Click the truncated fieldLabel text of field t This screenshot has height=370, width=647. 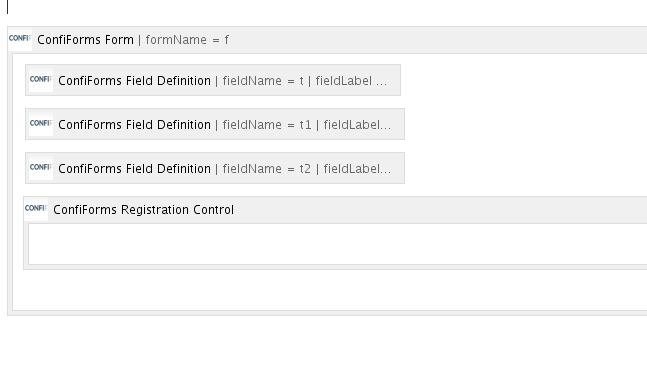(351, 81)
